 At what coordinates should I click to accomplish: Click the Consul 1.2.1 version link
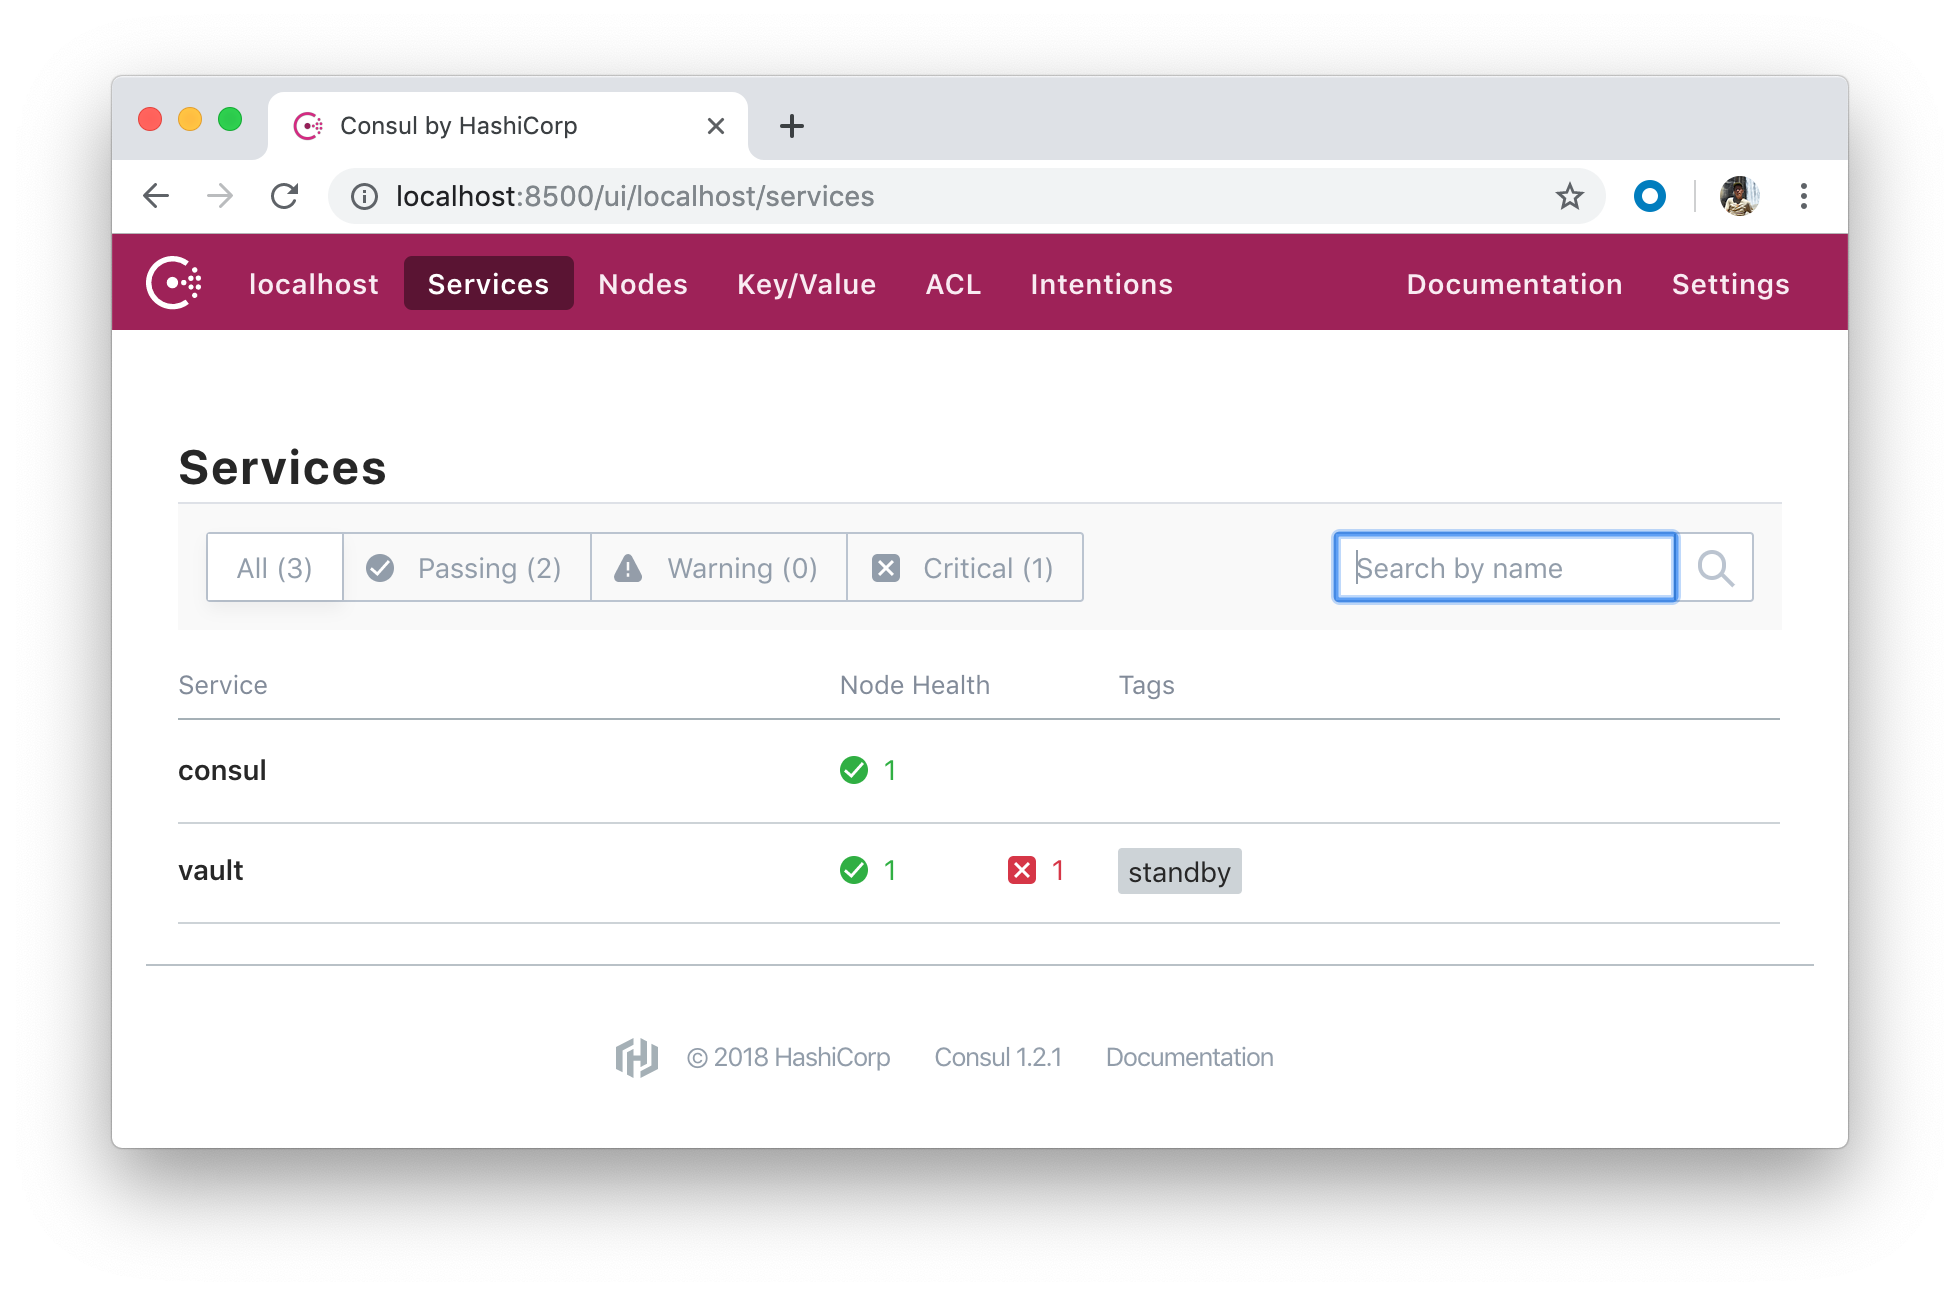[998, 1057]
